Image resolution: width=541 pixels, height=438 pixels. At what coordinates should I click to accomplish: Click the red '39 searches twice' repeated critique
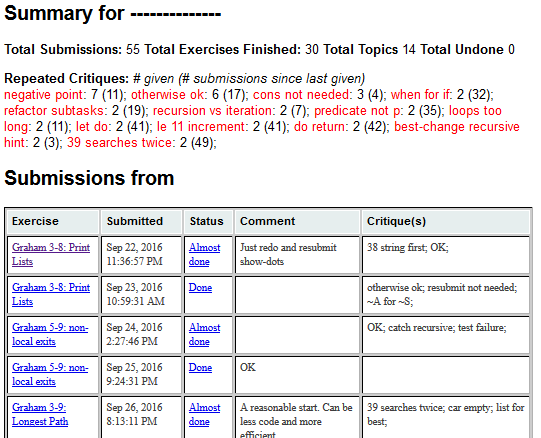(x=121, y=142)
